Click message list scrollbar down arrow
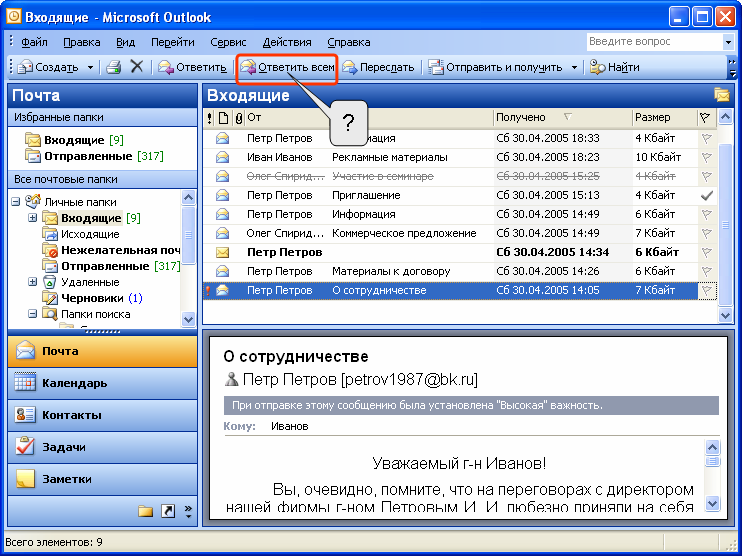The width and height of the screenshot is (742, 556). (x=725, y=315)
